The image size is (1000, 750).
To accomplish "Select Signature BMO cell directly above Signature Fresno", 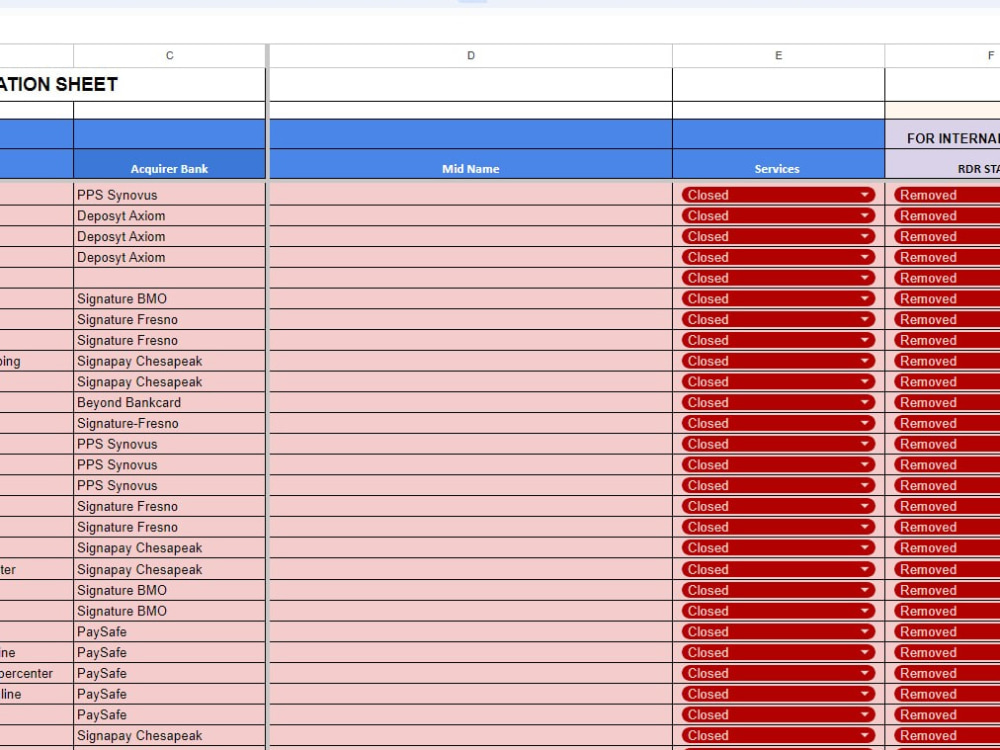I will [169, 298].
